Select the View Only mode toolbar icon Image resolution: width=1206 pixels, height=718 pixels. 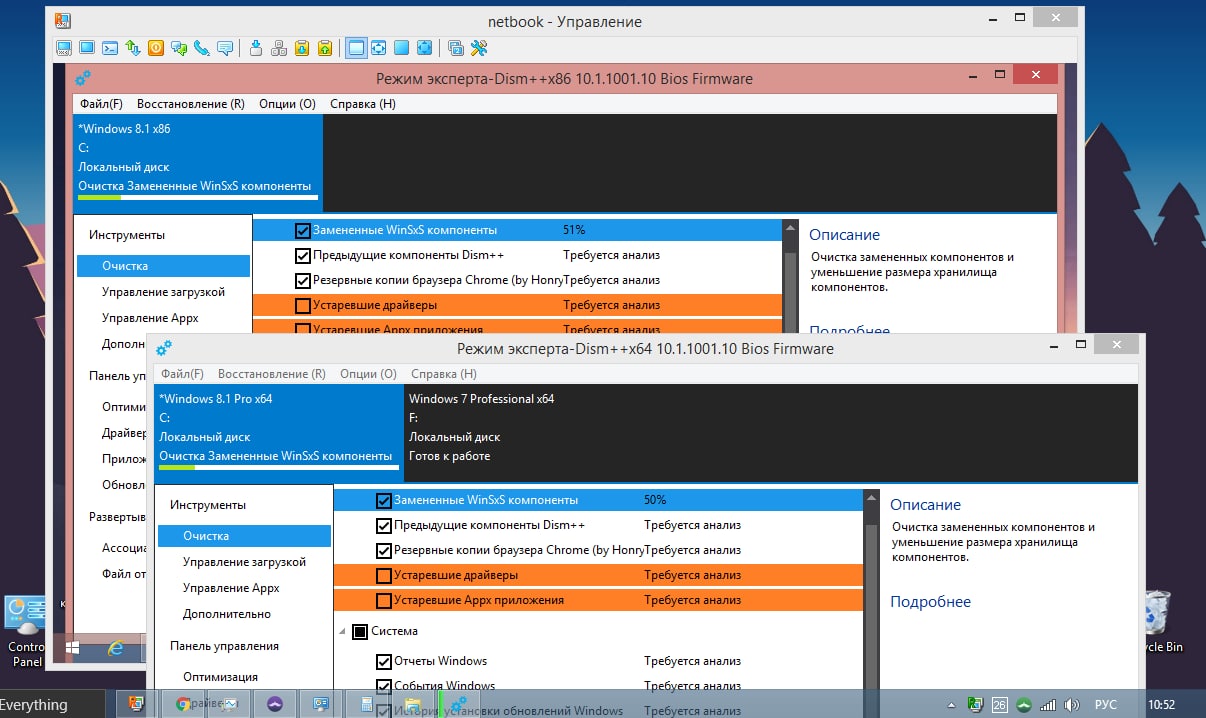click(87, 48)
